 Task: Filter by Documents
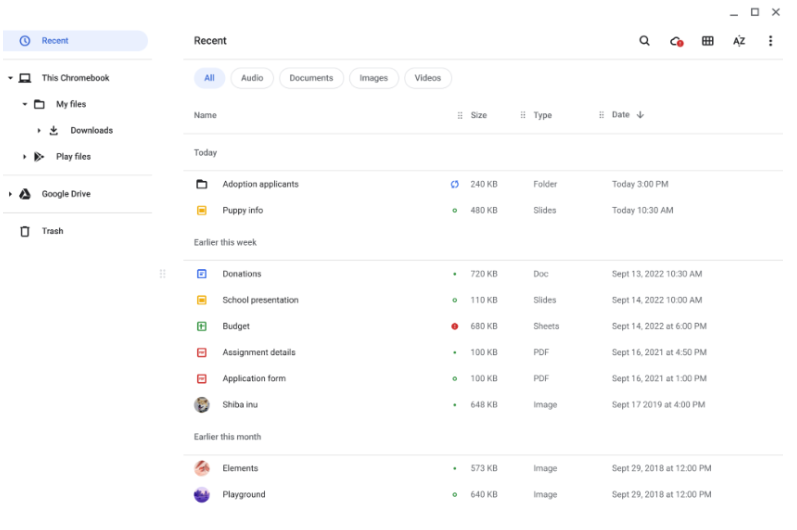click(311, 78)
